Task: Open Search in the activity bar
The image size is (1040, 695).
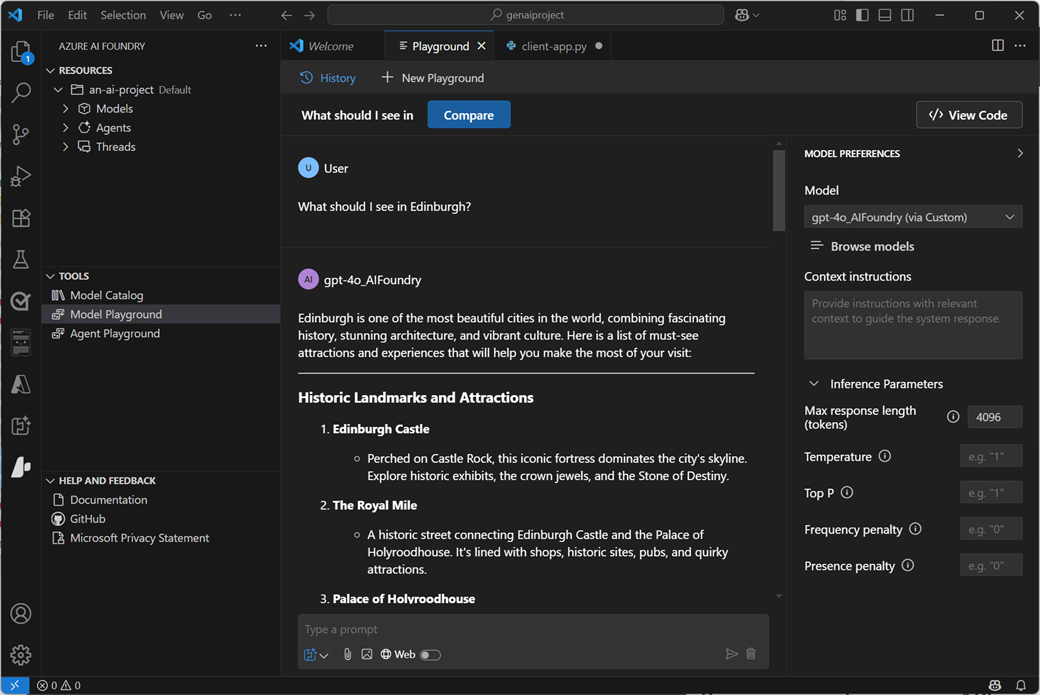Action: 20,92
